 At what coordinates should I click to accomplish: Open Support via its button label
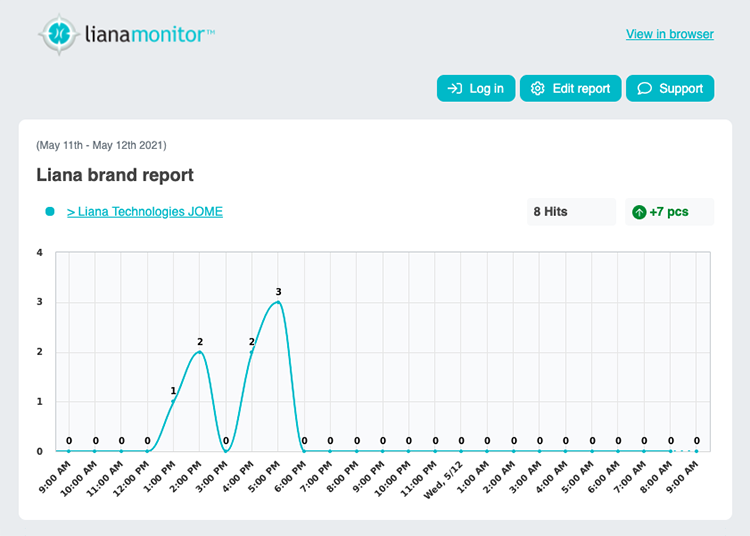[x=681, y=89]
